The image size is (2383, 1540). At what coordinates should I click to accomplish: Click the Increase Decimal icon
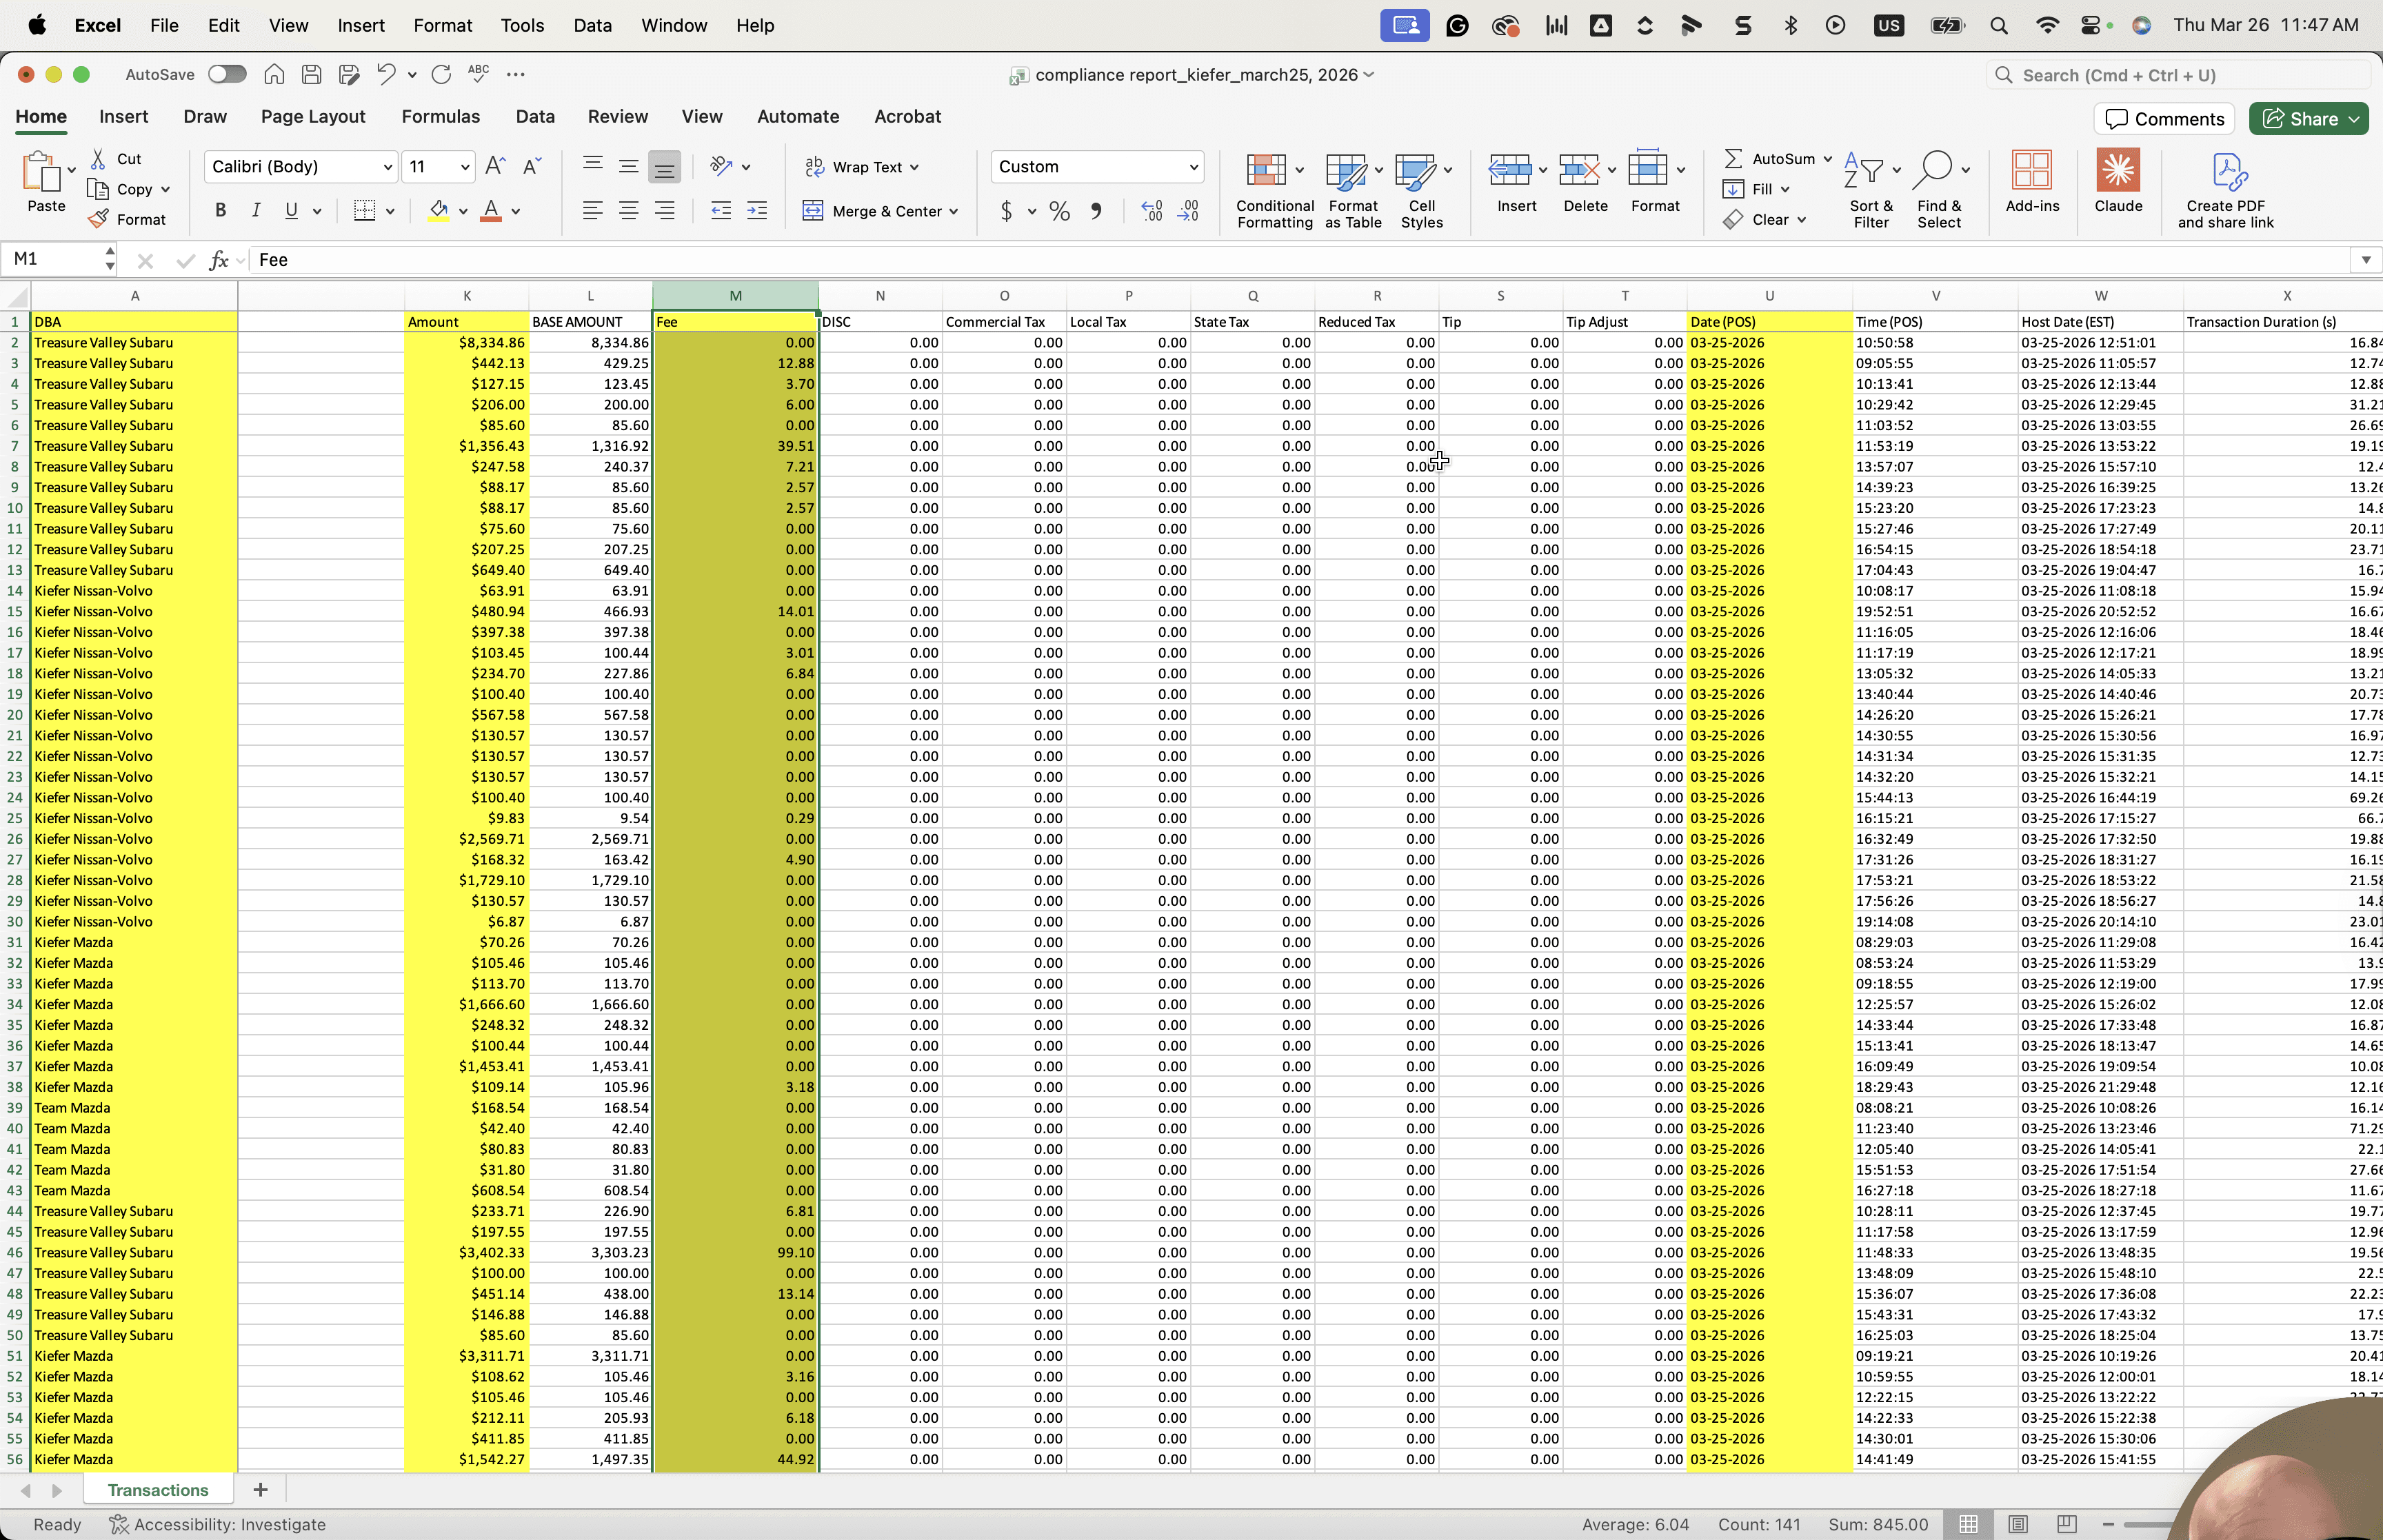[x=1152, y=211]
